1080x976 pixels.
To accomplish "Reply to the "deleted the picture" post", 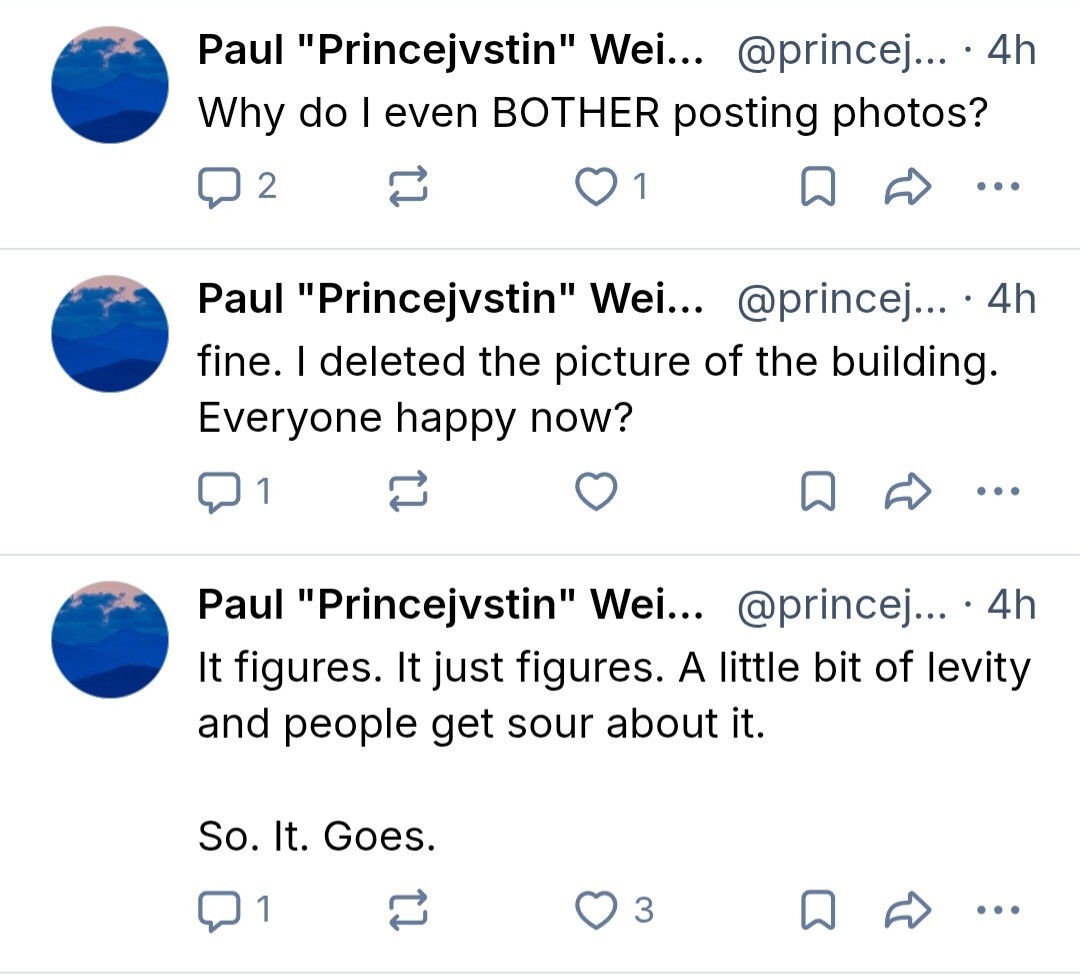I will click(x=217, y=491).
